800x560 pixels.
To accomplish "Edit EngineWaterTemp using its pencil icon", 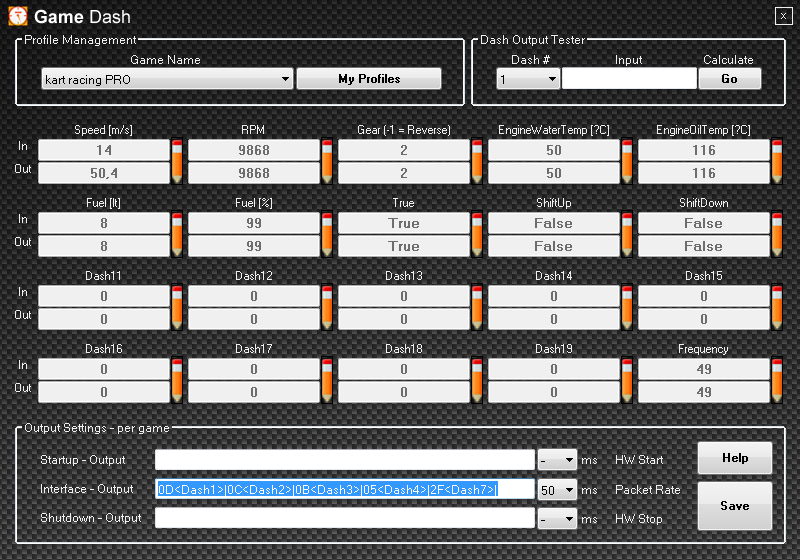I will [627, 161].
